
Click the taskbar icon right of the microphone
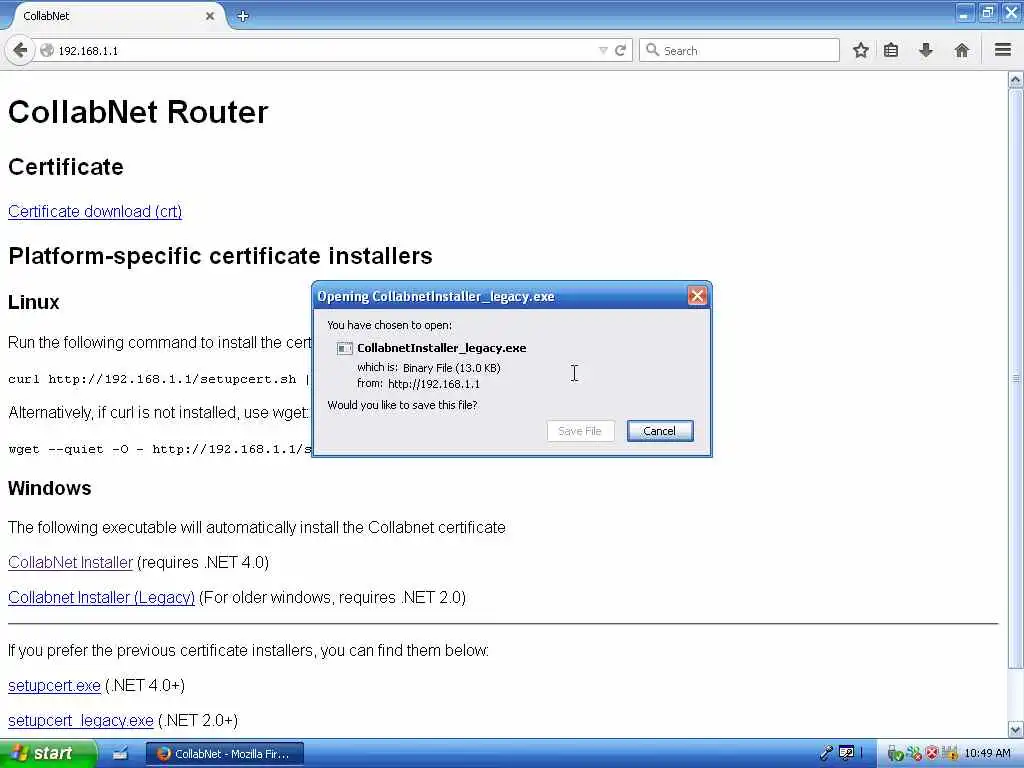click(846, 754)
